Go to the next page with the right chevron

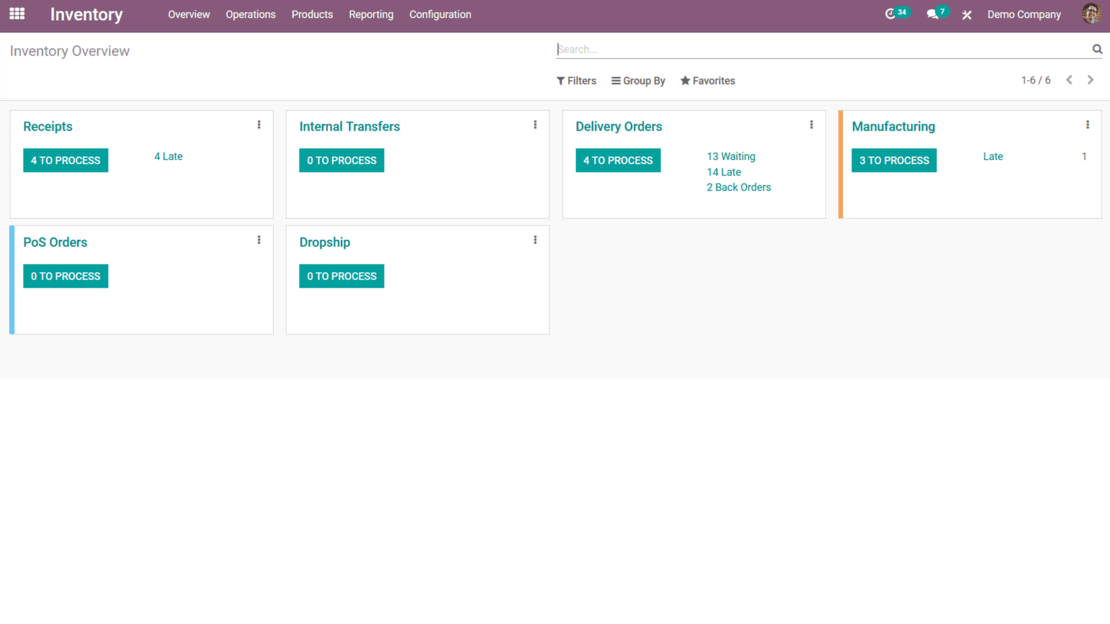(1091, 79)
